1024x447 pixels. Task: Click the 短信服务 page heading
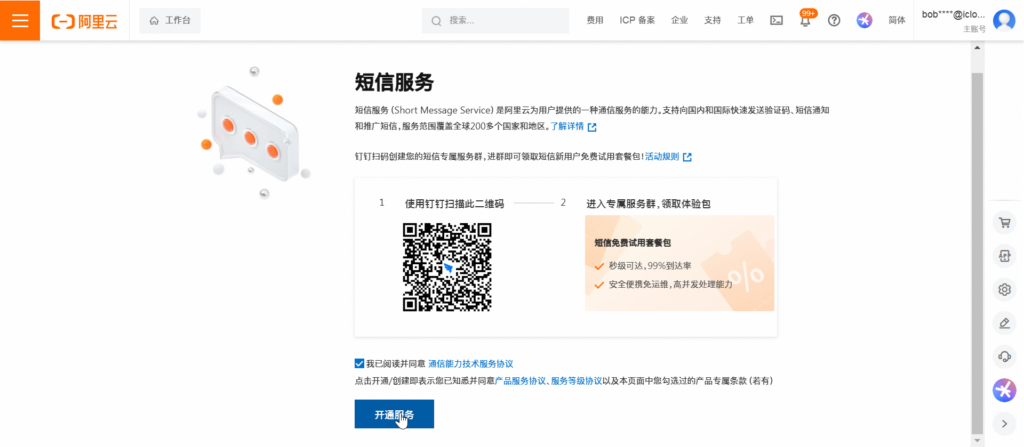tap(394, 83)
